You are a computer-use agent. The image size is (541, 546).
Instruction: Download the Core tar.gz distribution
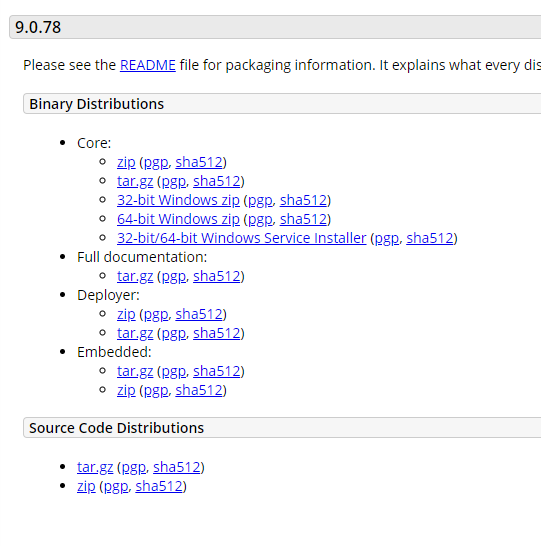click(135, 181)
